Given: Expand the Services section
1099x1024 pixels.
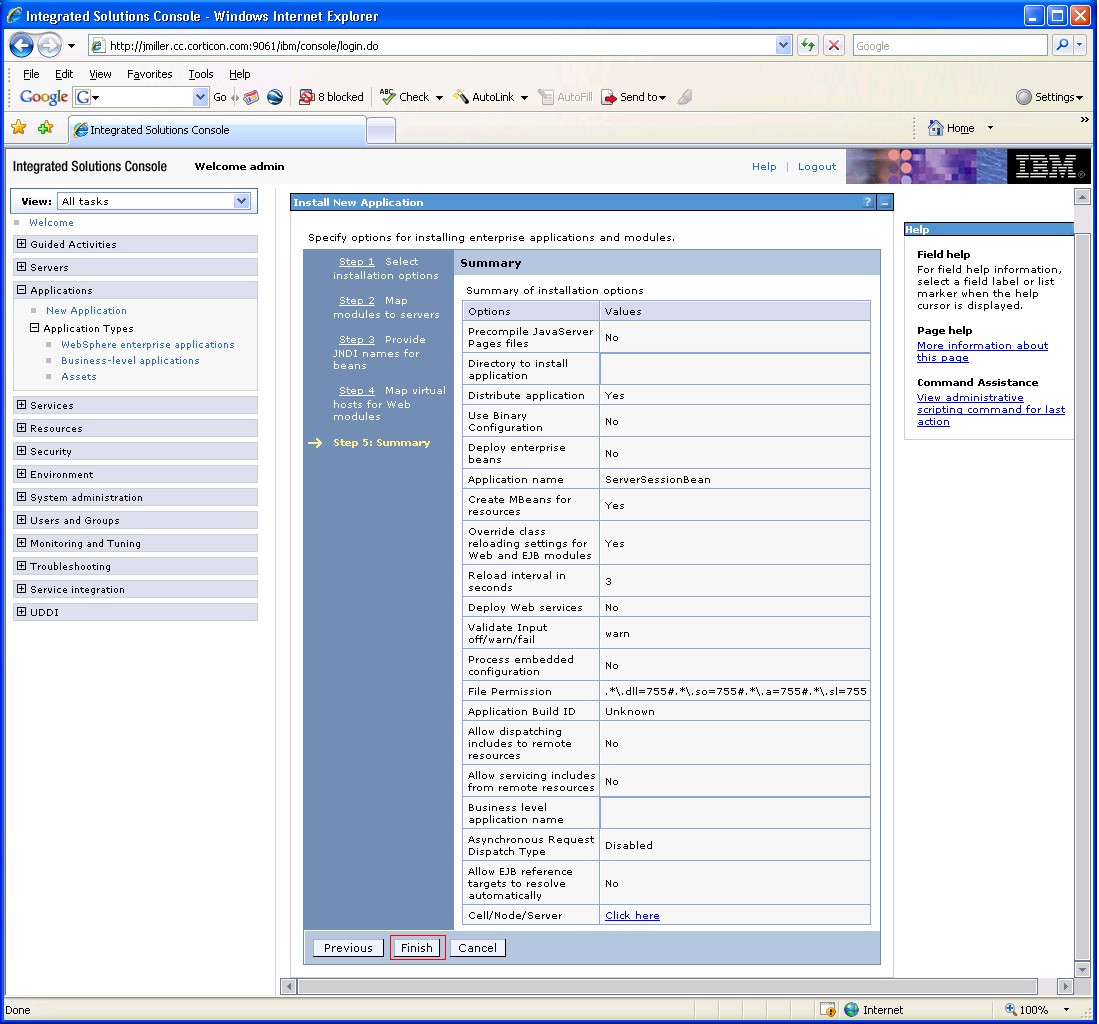Looking at the screenshot, I should click(x=22, y=405).
